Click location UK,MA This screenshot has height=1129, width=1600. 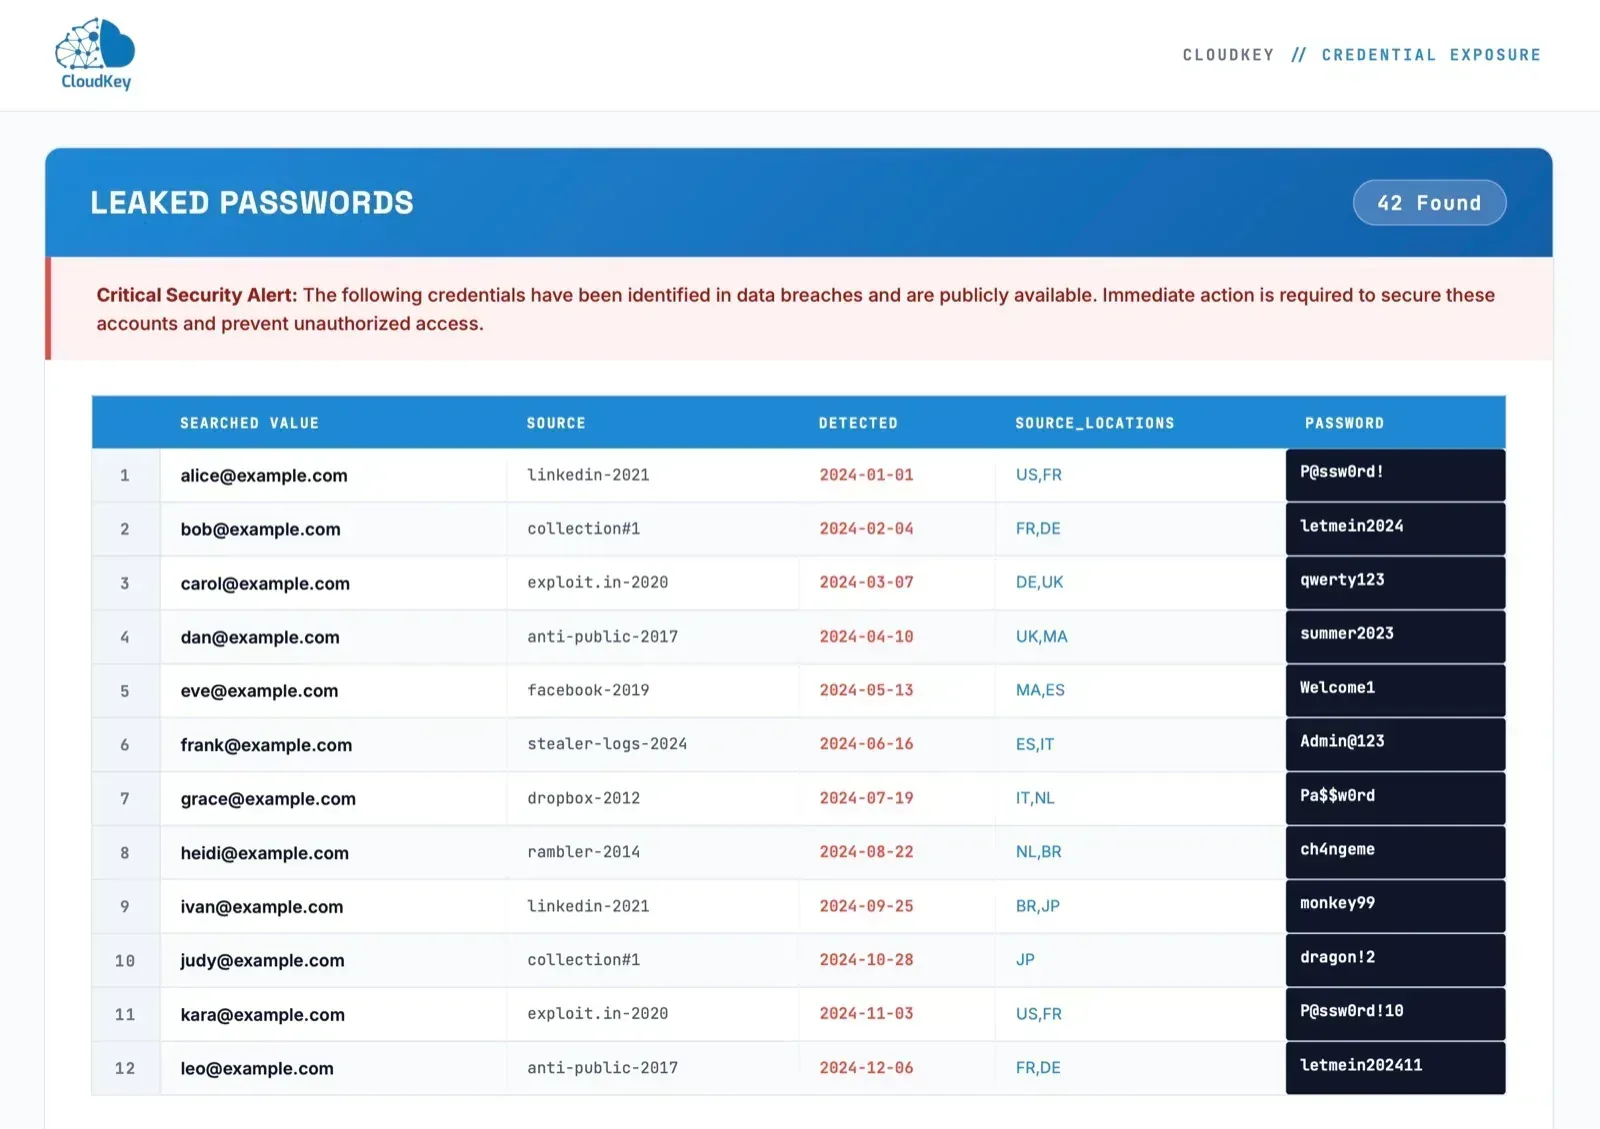[1041, 637]
